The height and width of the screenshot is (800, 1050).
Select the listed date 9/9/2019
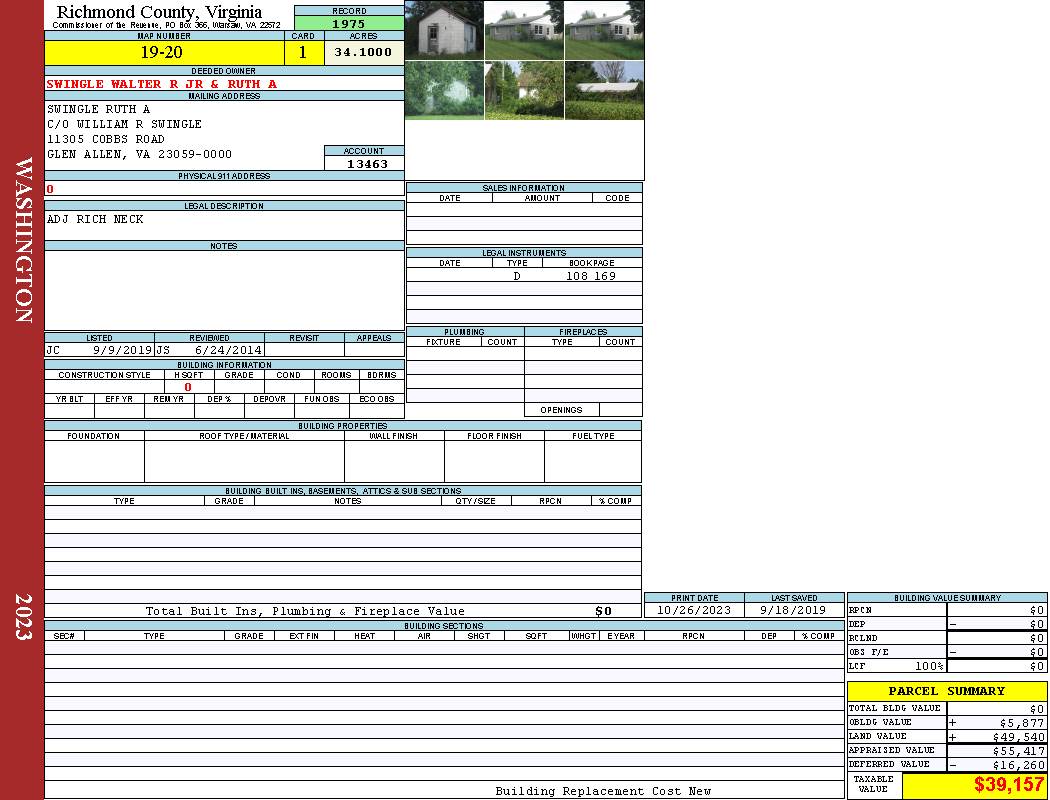click(x=122, y=351)
